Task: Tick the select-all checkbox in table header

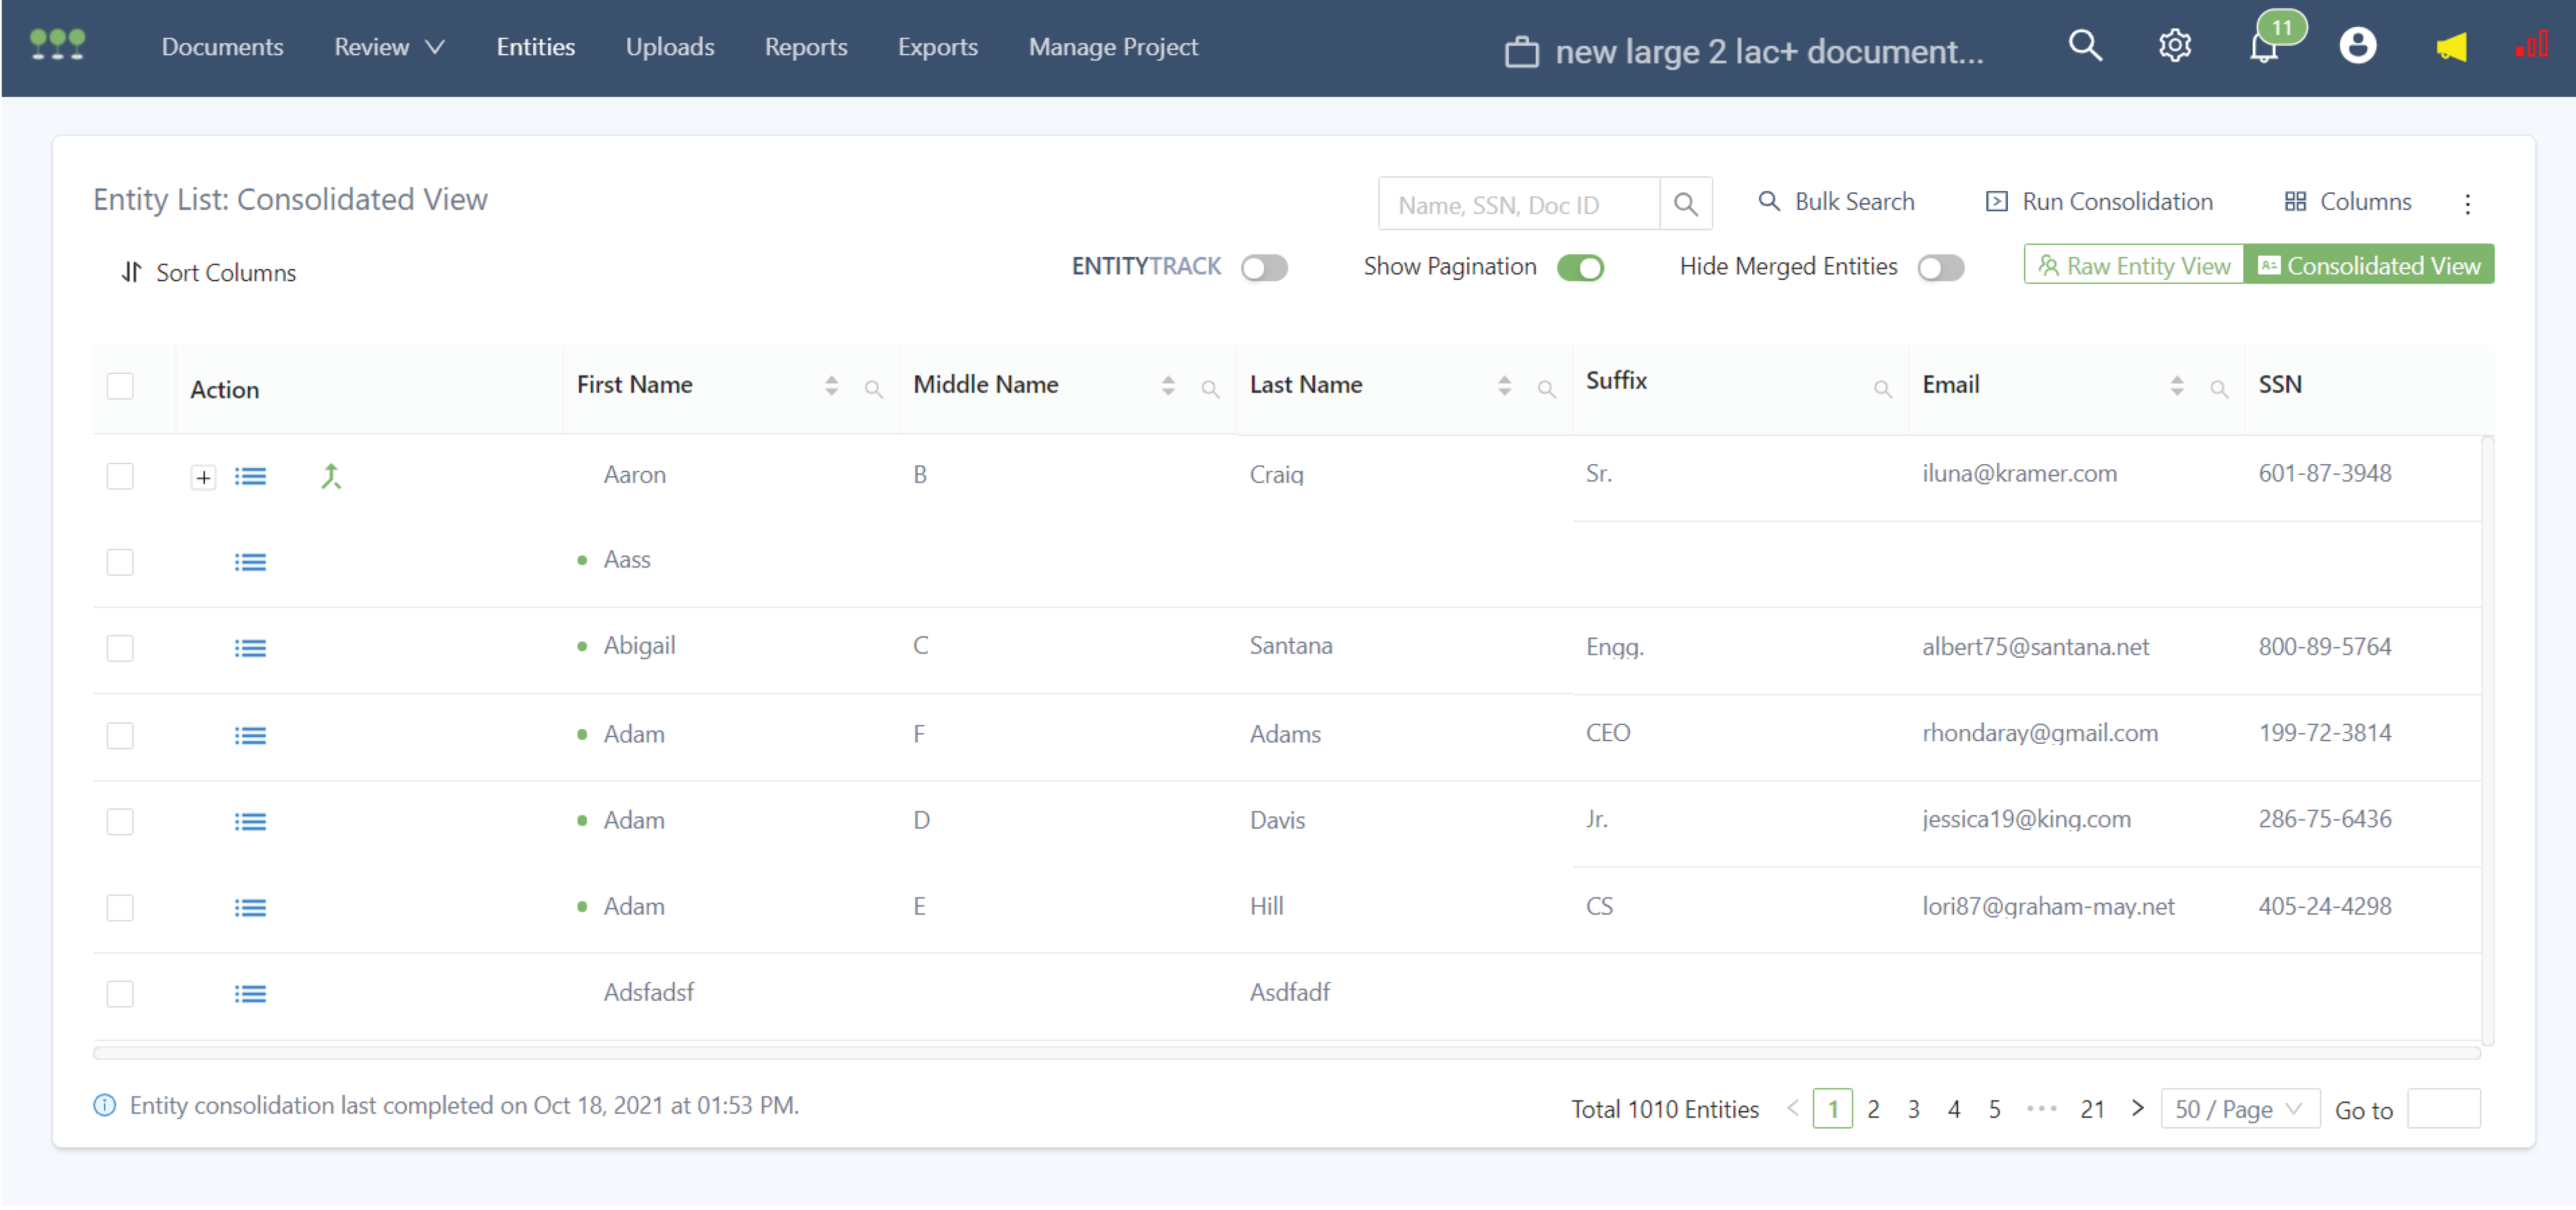Action: click(120, 386)
